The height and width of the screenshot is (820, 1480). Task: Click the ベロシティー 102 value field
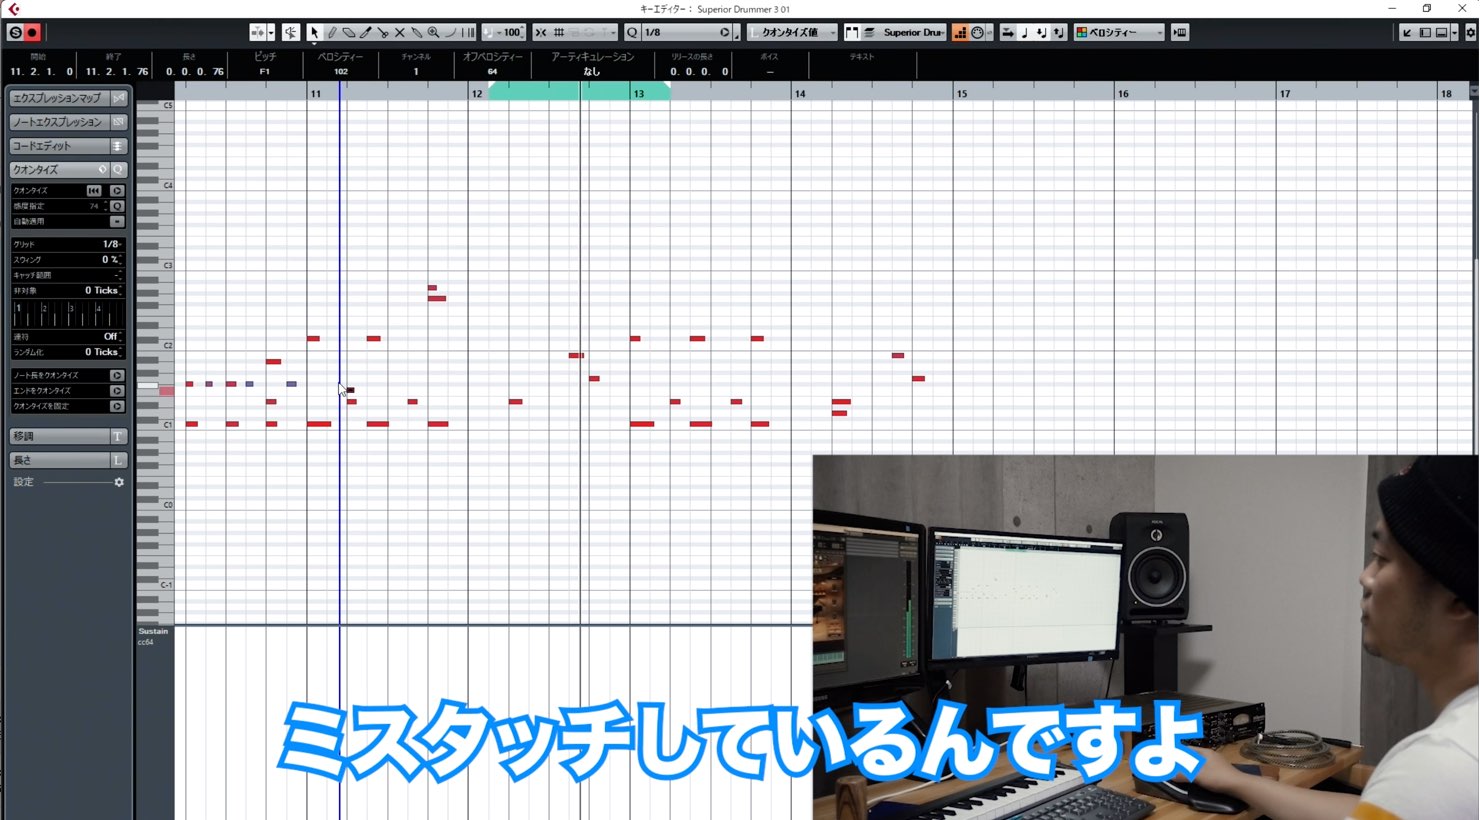click(x=341, y=72)
